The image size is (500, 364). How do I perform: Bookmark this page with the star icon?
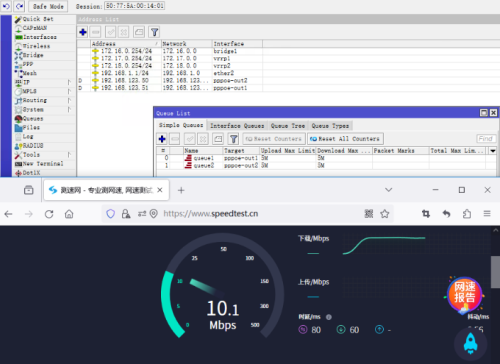(385, 214)
